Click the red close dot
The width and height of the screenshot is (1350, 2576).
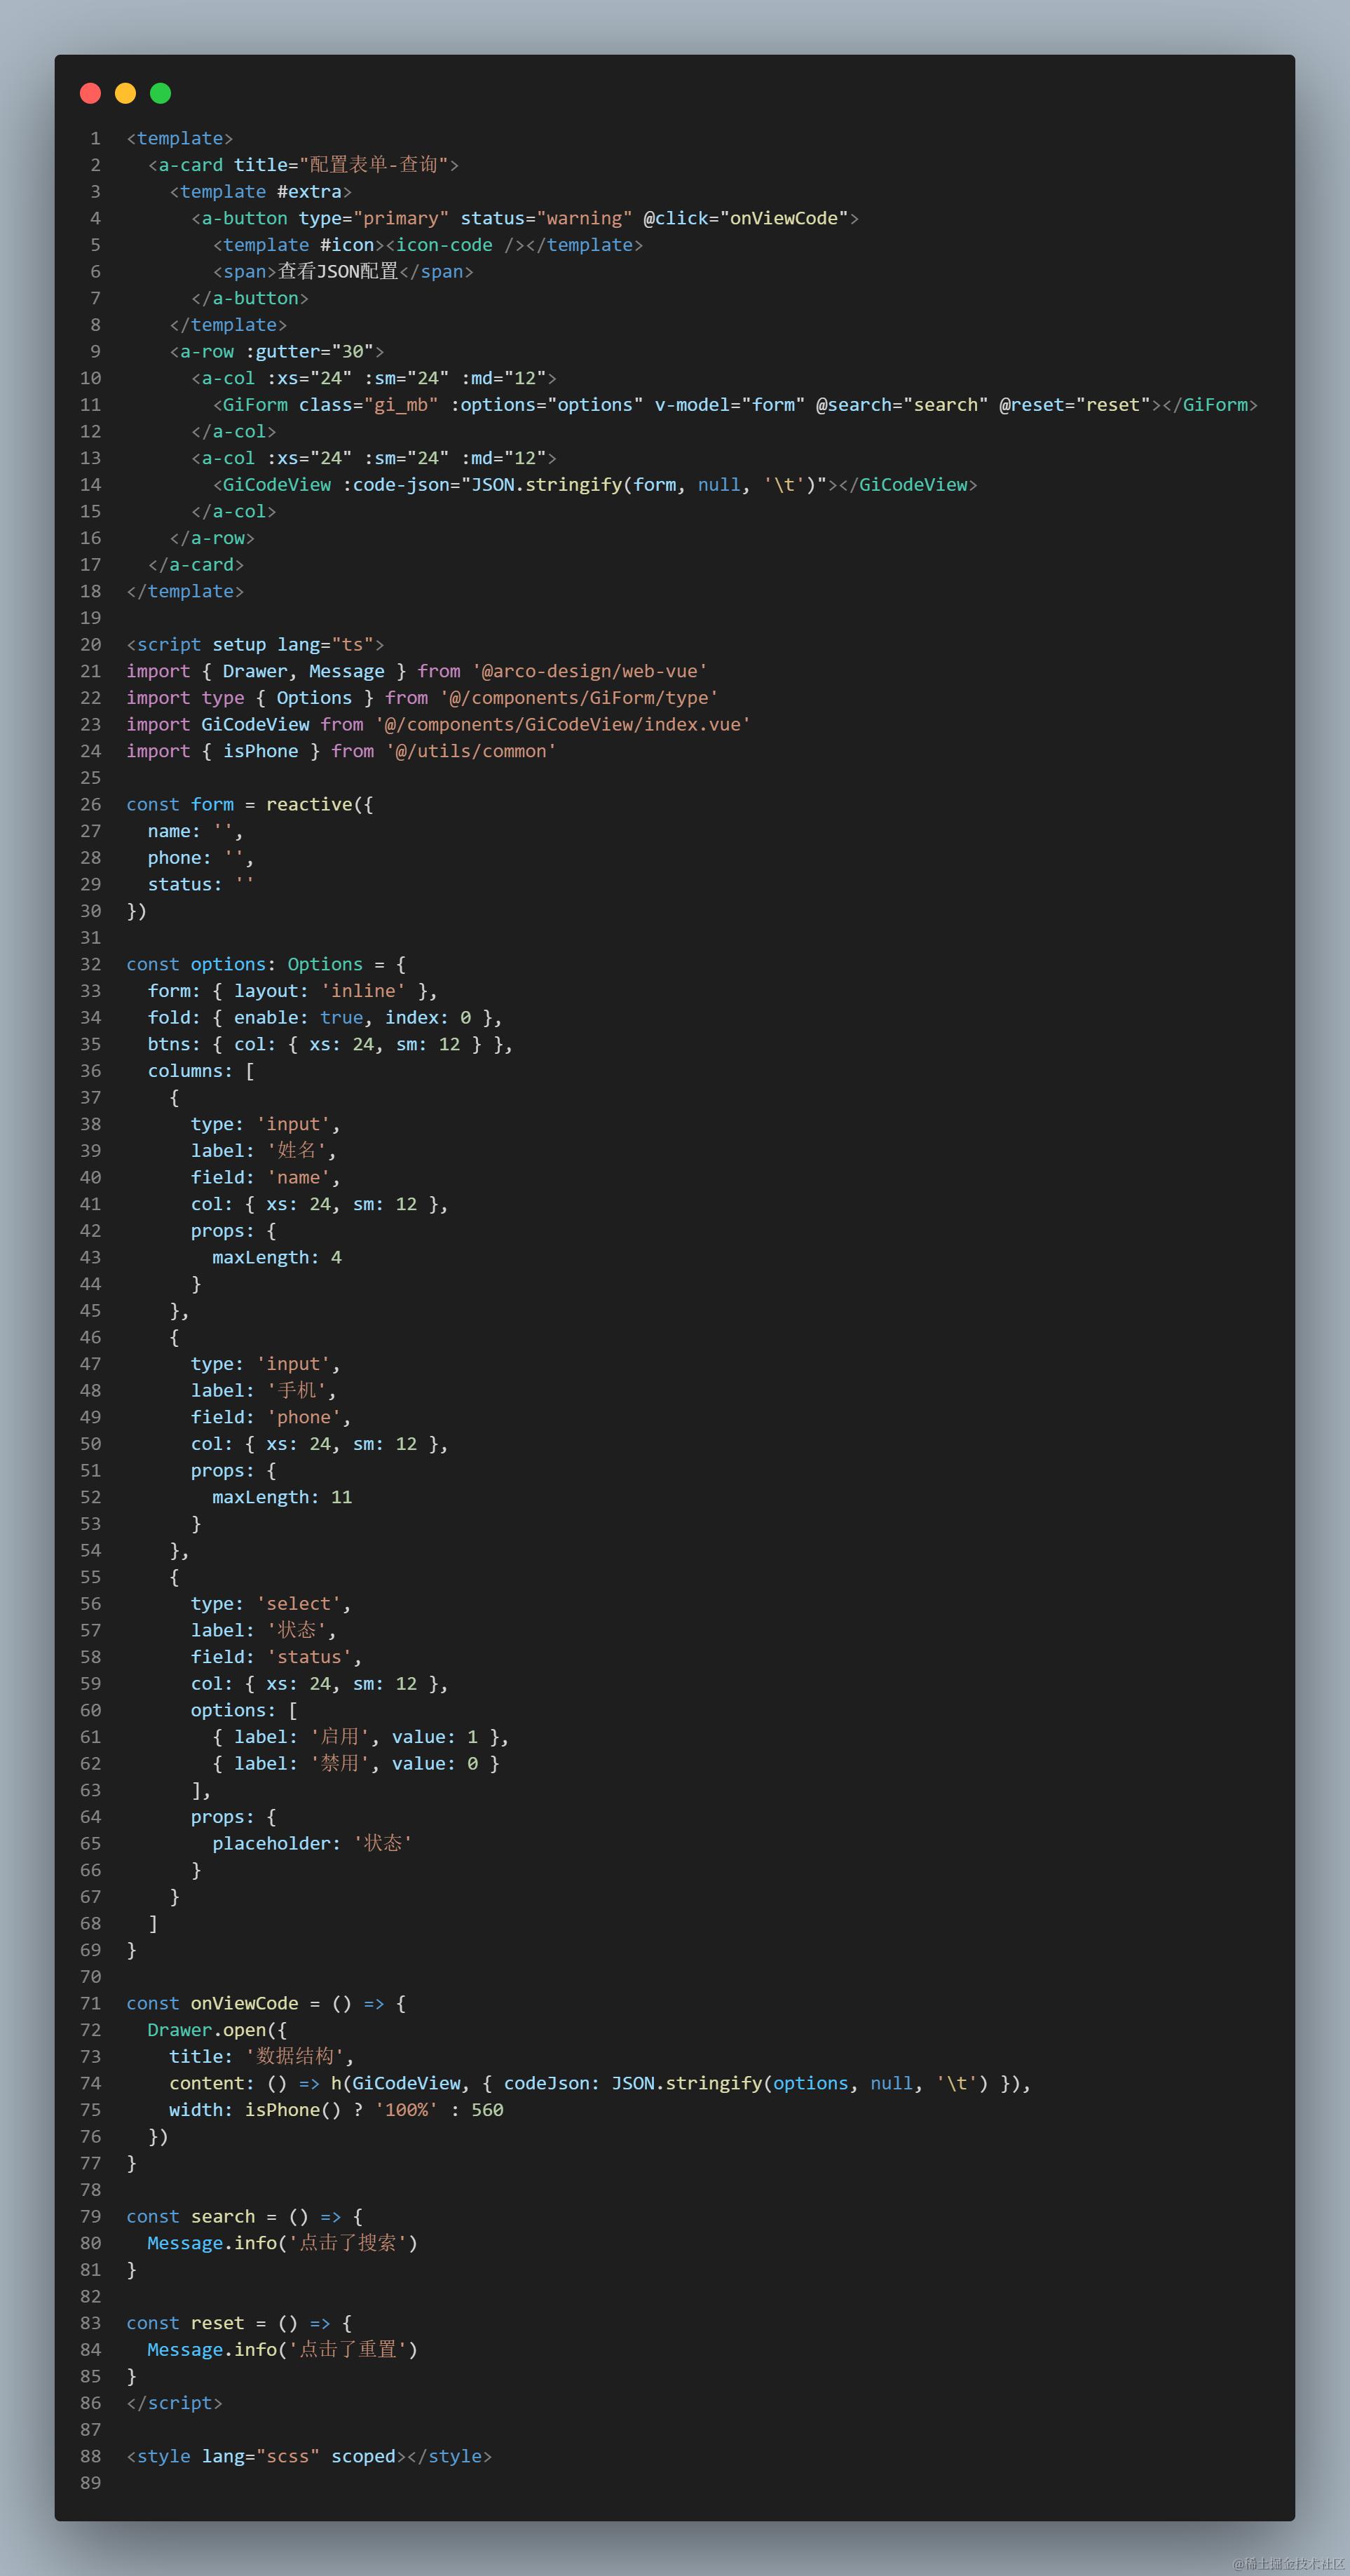tap(90, 93)
